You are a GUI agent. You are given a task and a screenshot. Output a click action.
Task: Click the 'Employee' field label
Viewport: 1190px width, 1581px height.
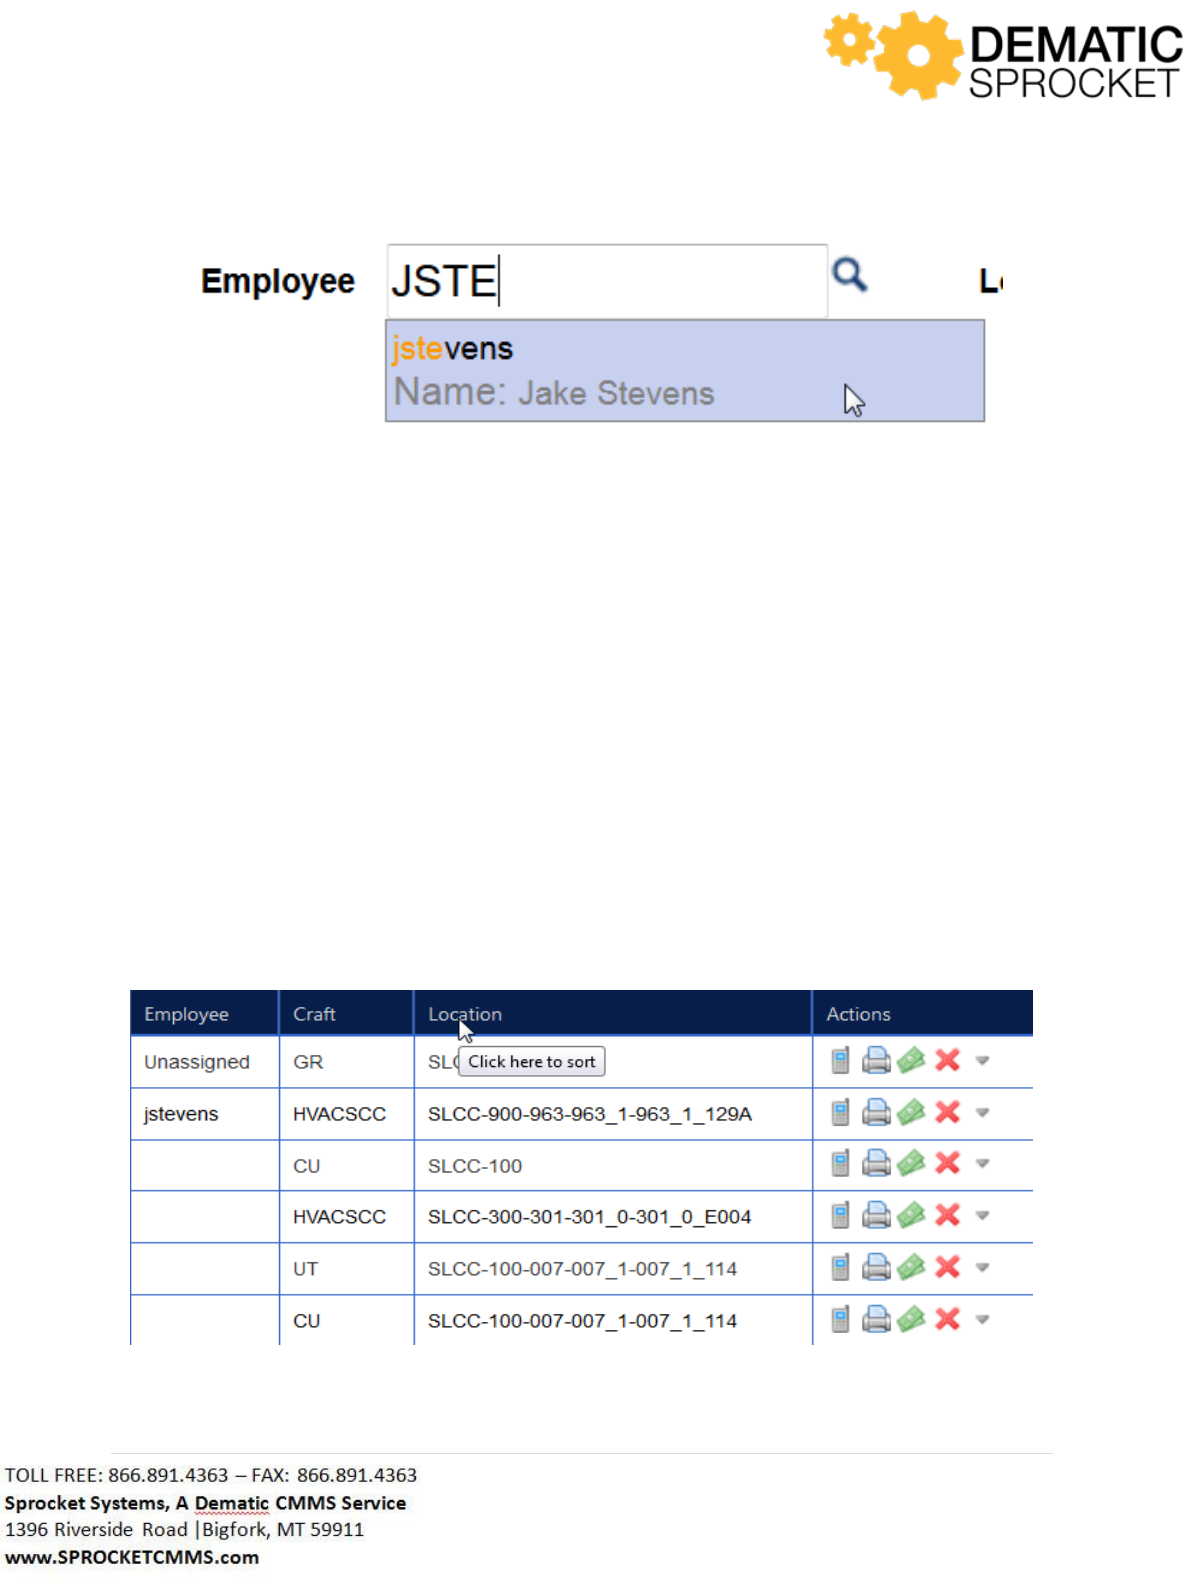[278, 281]
